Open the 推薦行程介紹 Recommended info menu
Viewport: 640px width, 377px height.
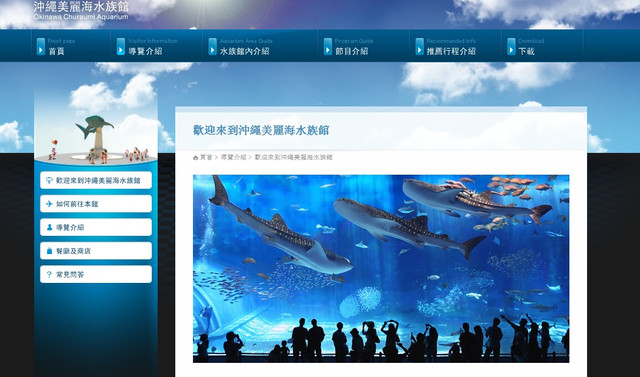tap(455, 46)
